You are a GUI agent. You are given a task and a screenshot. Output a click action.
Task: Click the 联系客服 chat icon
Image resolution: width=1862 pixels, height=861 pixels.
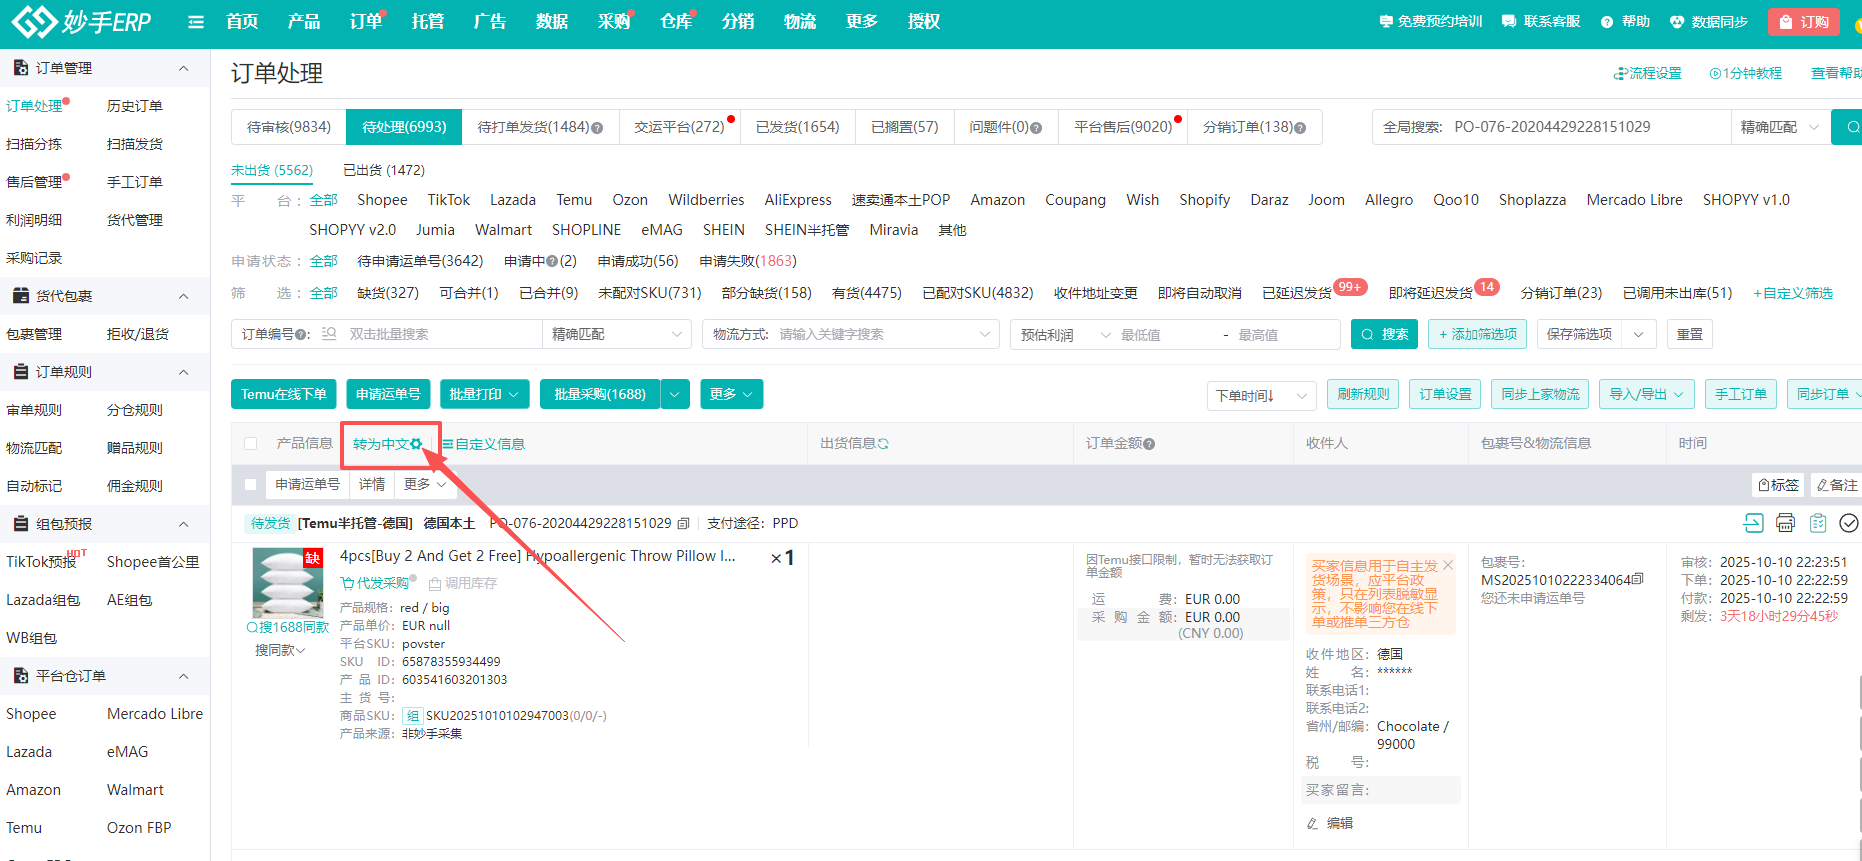[1509, 22]
